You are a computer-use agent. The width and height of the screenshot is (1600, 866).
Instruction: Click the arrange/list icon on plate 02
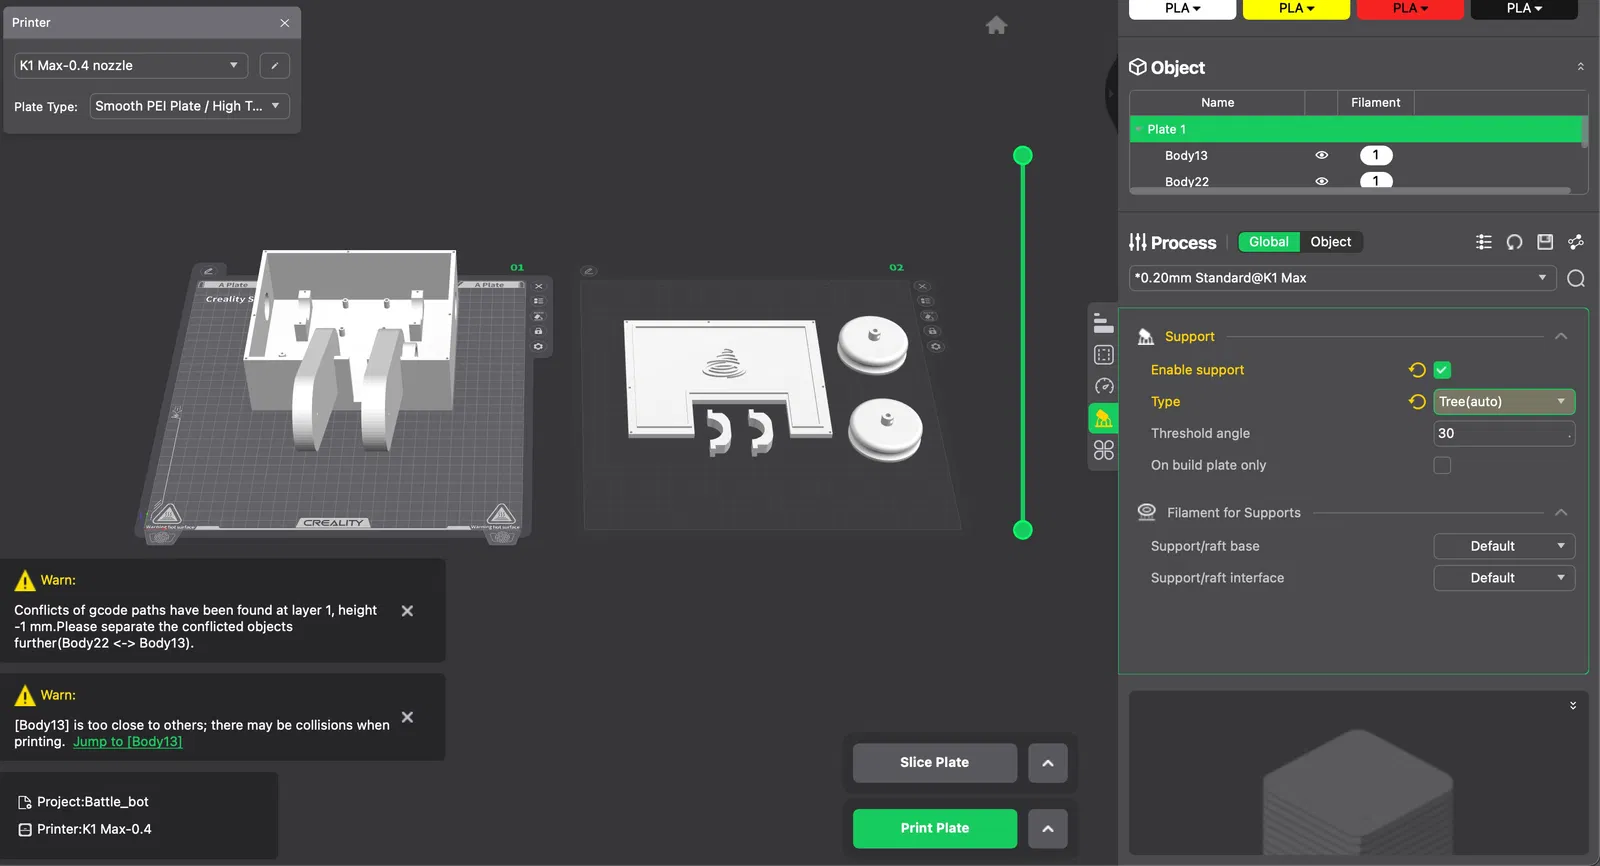tap(925, 301)
